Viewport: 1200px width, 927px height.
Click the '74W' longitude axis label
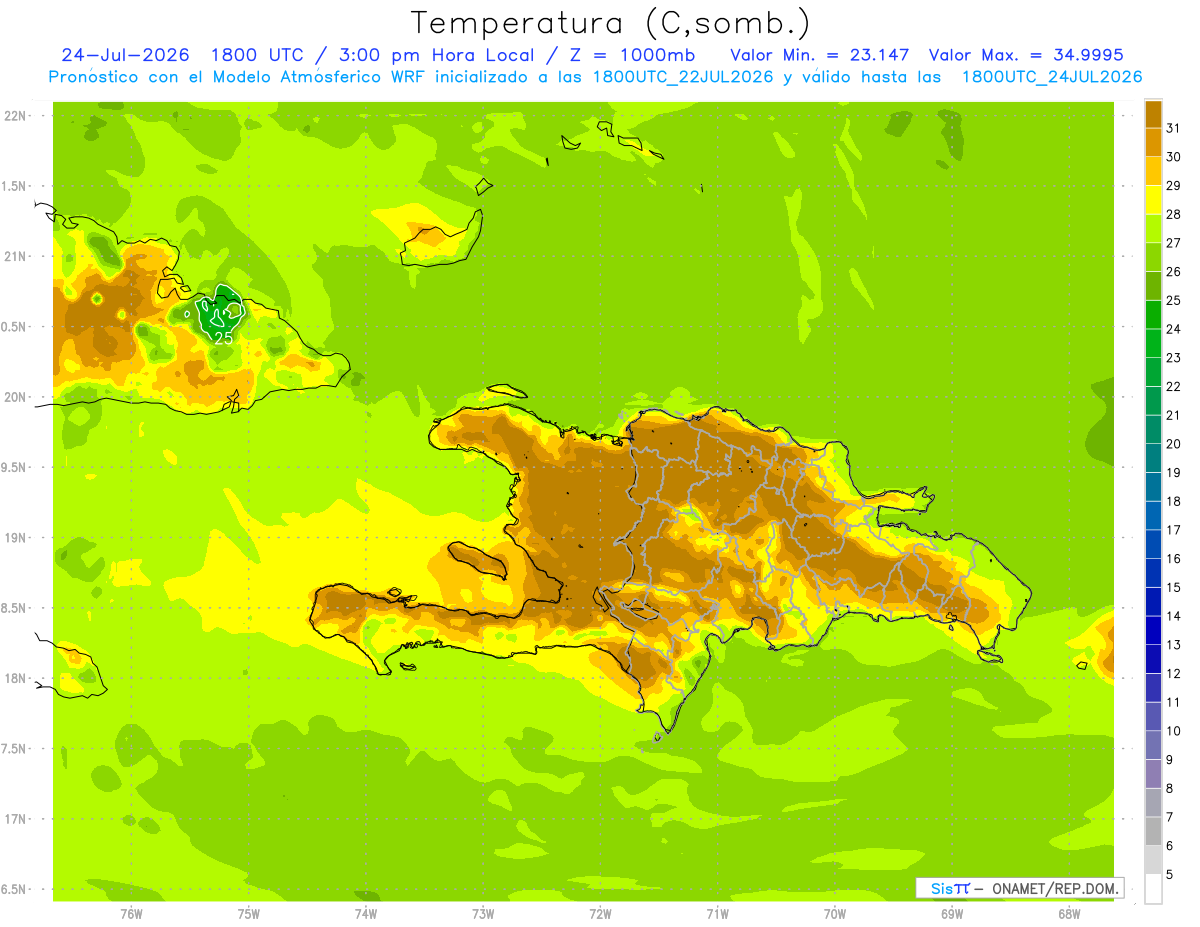(366, 913)
